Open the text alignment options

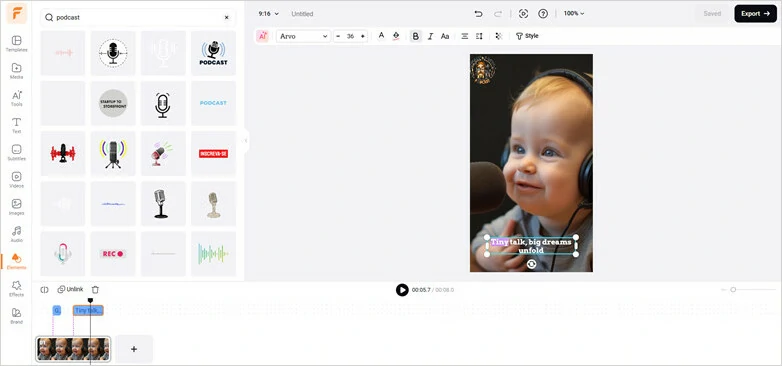pyautogui.click(x=465, y=36)
